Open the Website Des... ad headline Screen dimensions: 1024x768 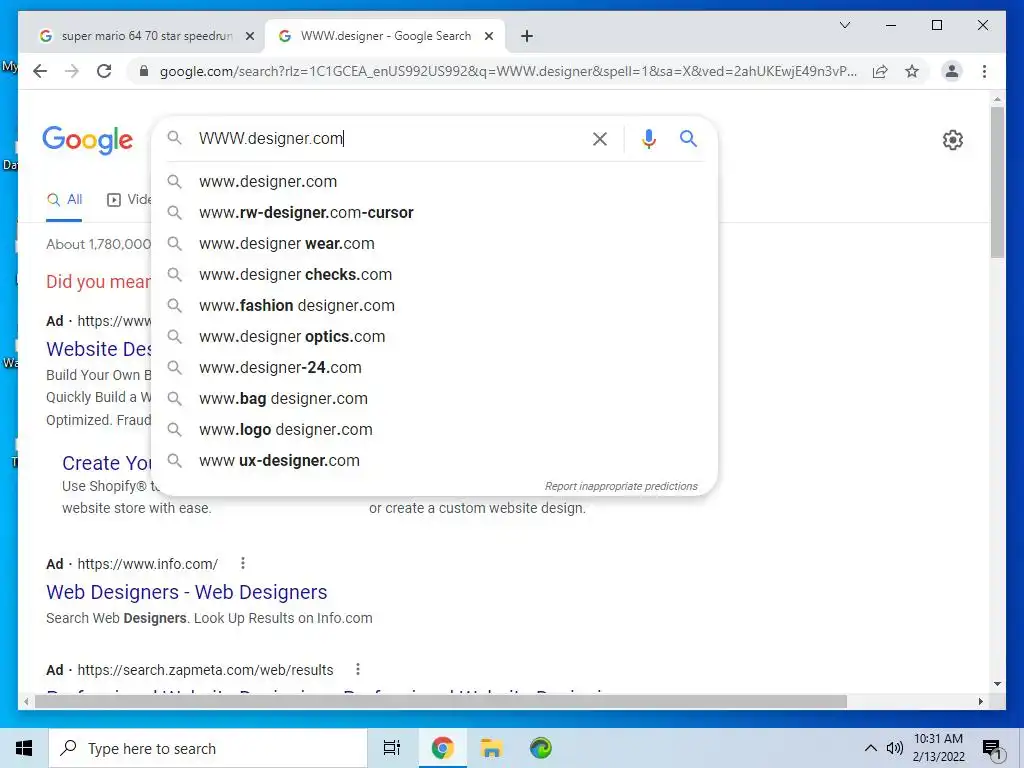pos(99,349)
